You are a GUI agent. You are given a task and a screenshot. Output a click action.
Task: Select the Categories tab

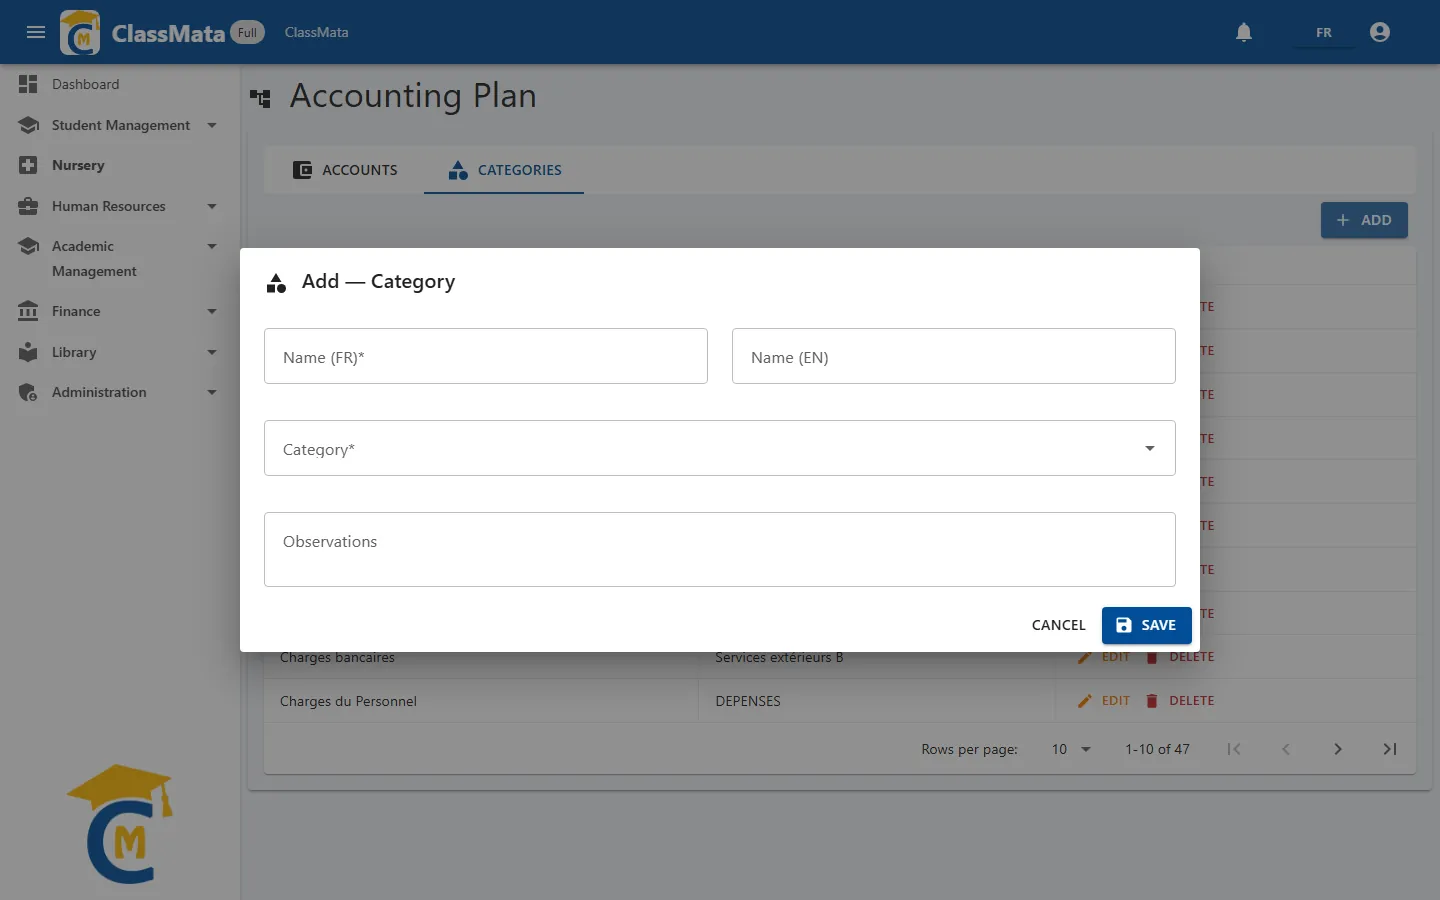click(504, 170)
